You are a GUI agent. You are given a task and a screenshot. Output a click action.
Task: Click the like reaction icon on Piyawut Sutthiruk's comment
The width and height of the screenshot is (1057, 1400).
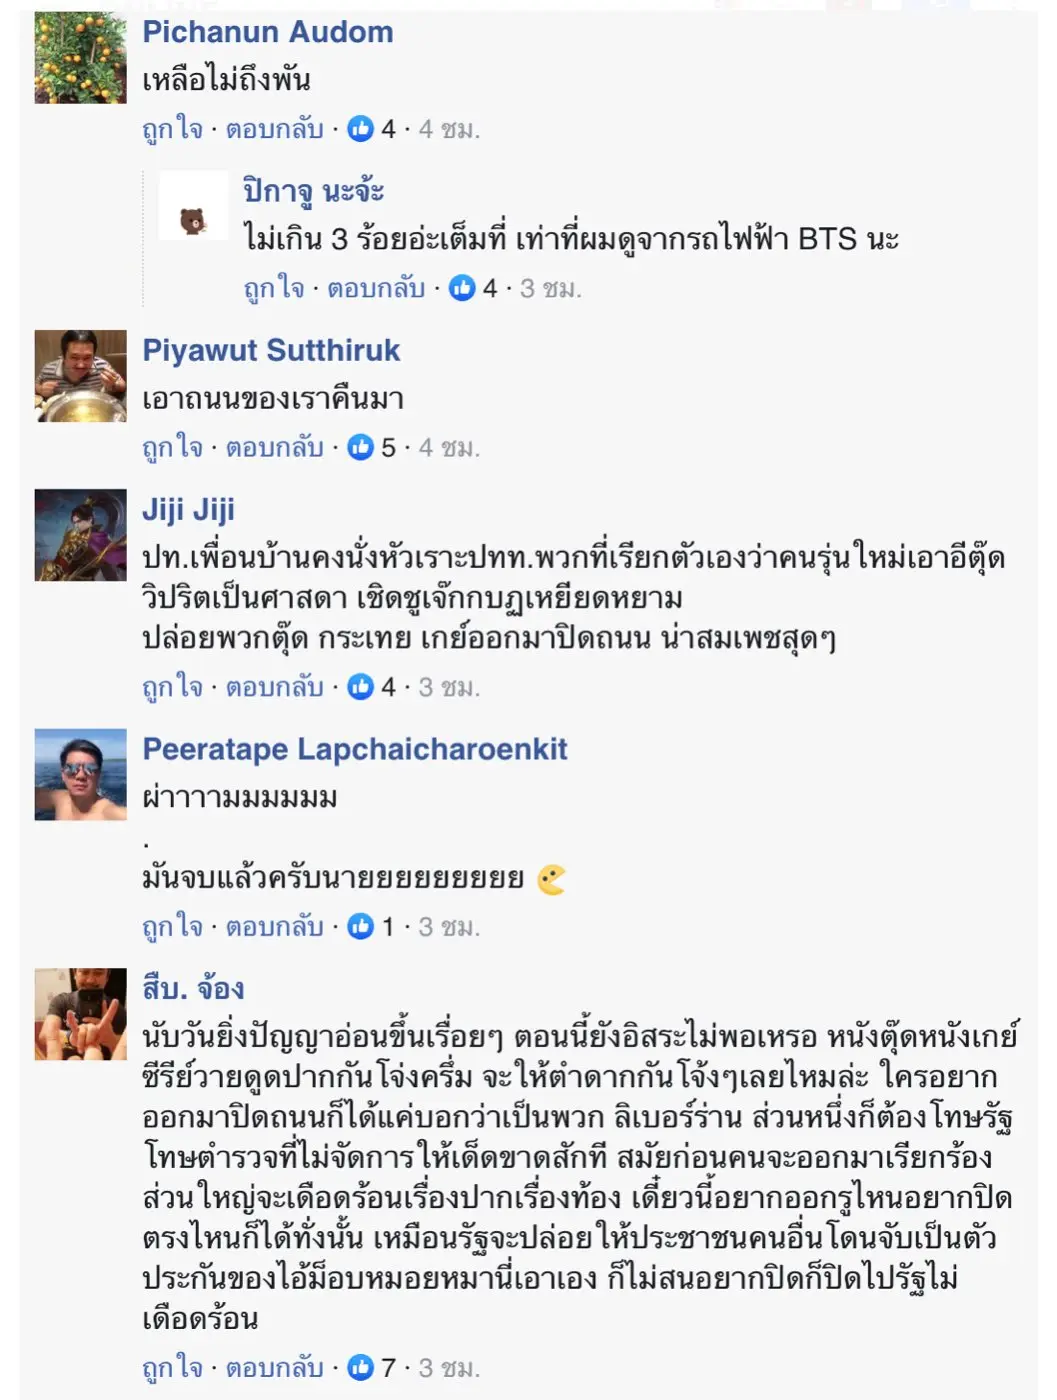[360, 447]
